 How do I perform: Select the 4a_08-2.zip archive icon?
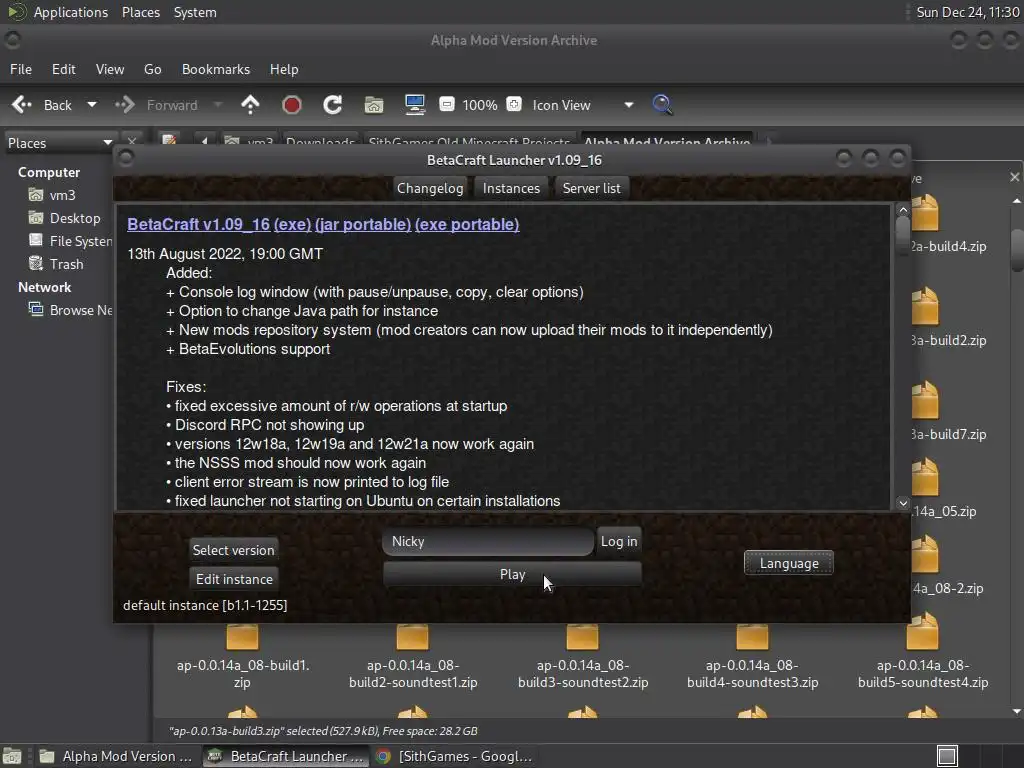pyautogui.click(x=926, y=554)
